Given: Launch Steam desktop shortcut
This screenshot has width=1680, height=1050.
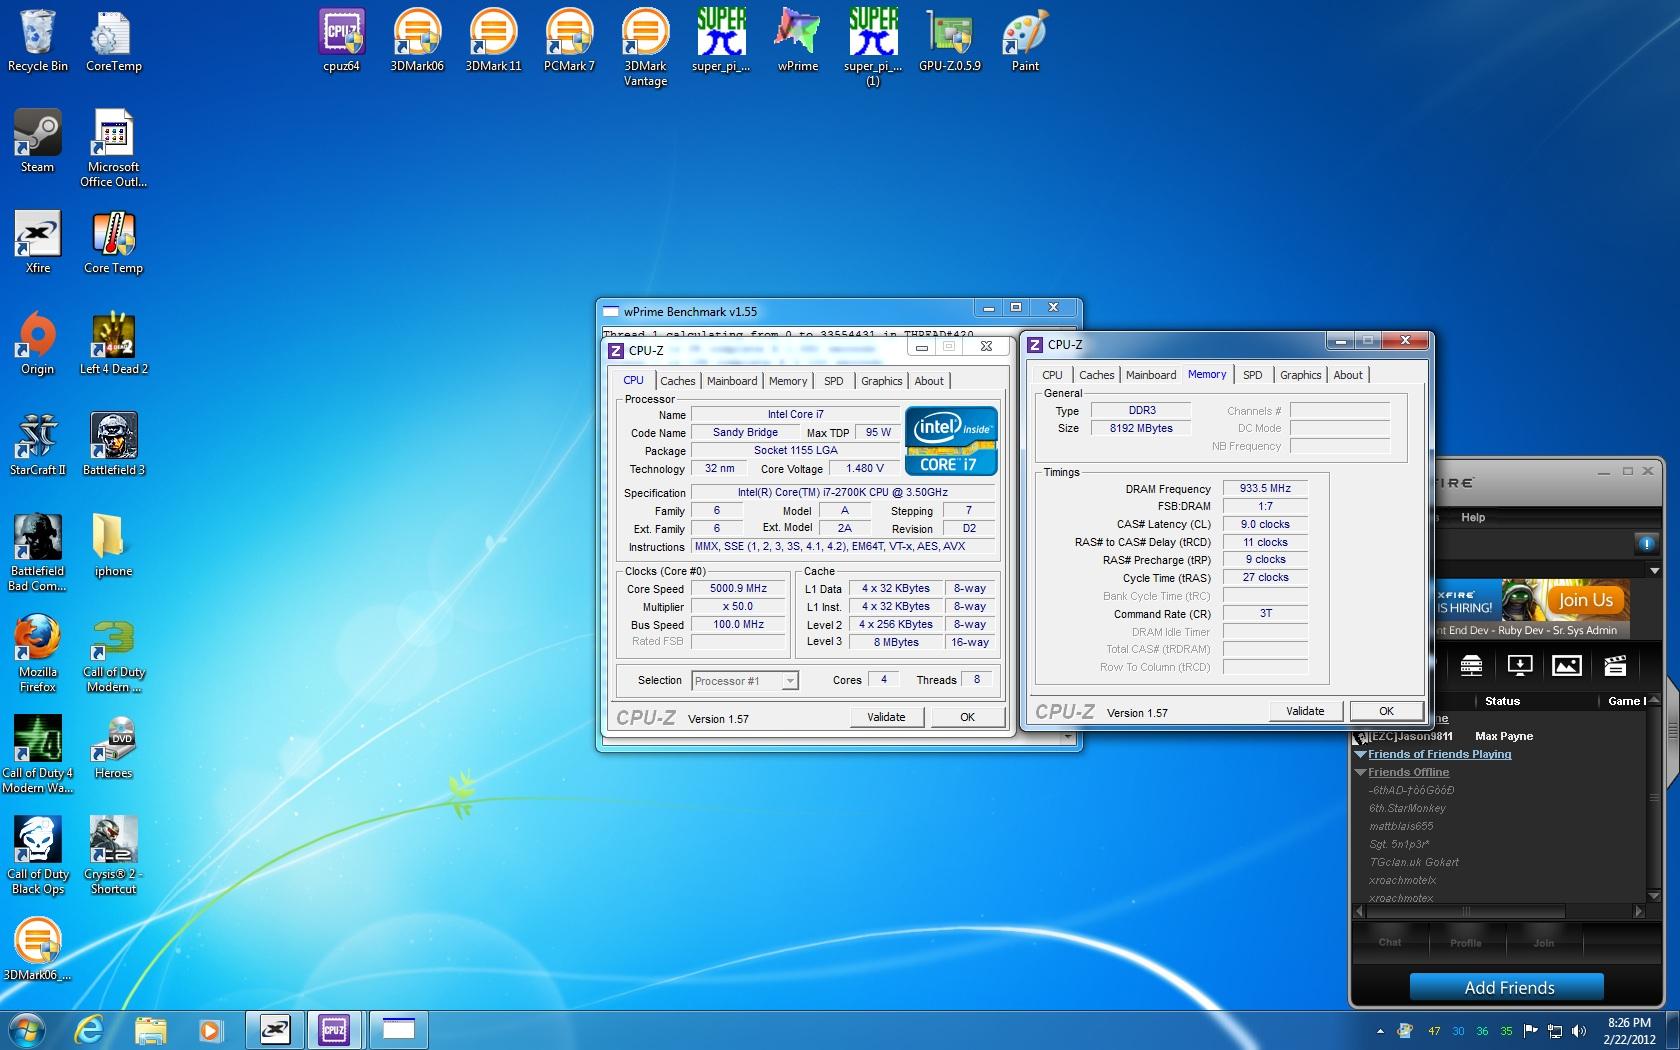Looking at the screenshot, I should pyautogui.click(x=37, y=141).
